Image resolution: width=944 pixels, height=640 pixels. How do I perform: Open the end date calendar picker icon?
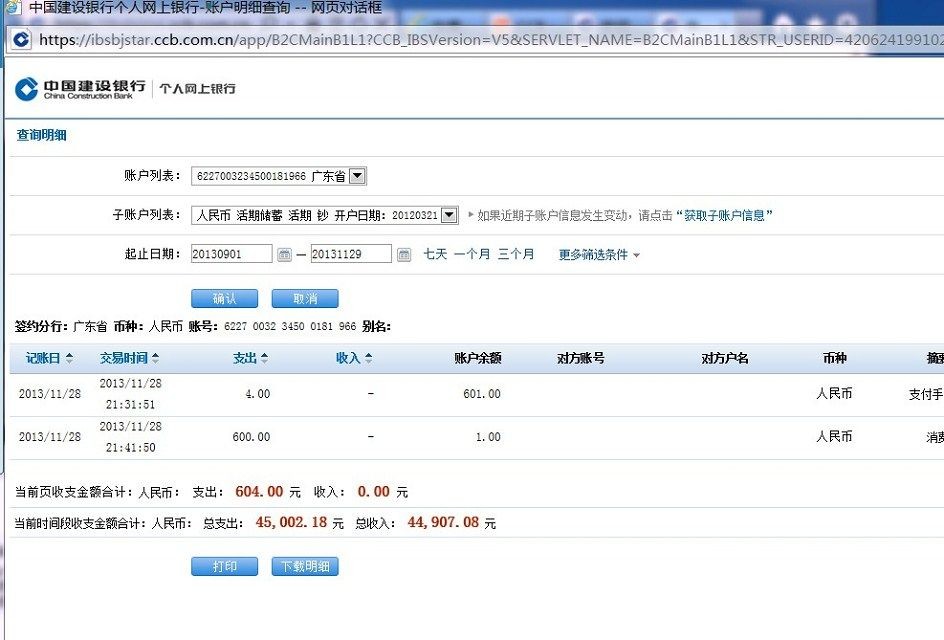(x=404, y=255)
